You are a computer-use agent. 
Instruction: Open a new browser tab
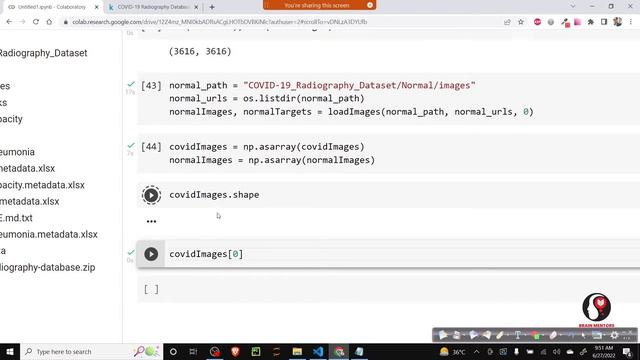pos(212,7)
